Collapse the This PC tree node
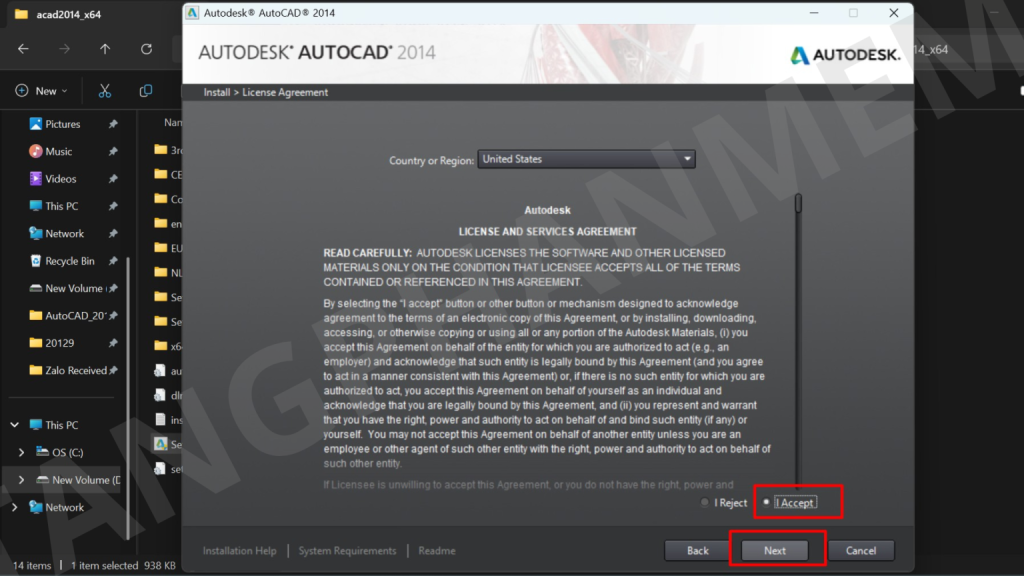This screenshot has width=1024, height=576. pos(12,425)
